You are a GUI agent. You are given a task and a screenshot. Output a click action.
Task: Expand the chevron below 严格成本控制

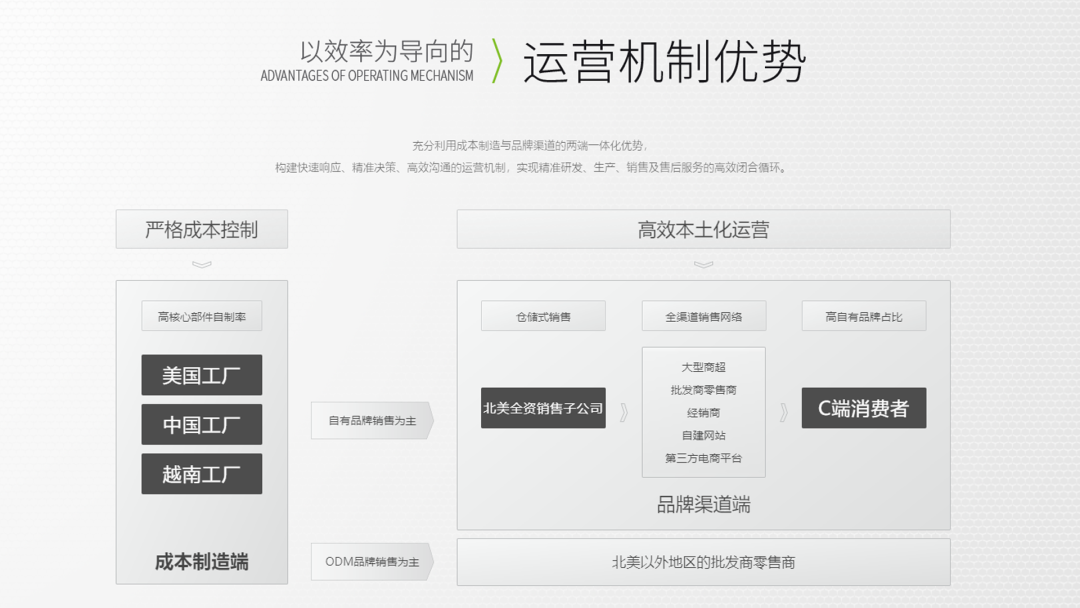[202, 264]
